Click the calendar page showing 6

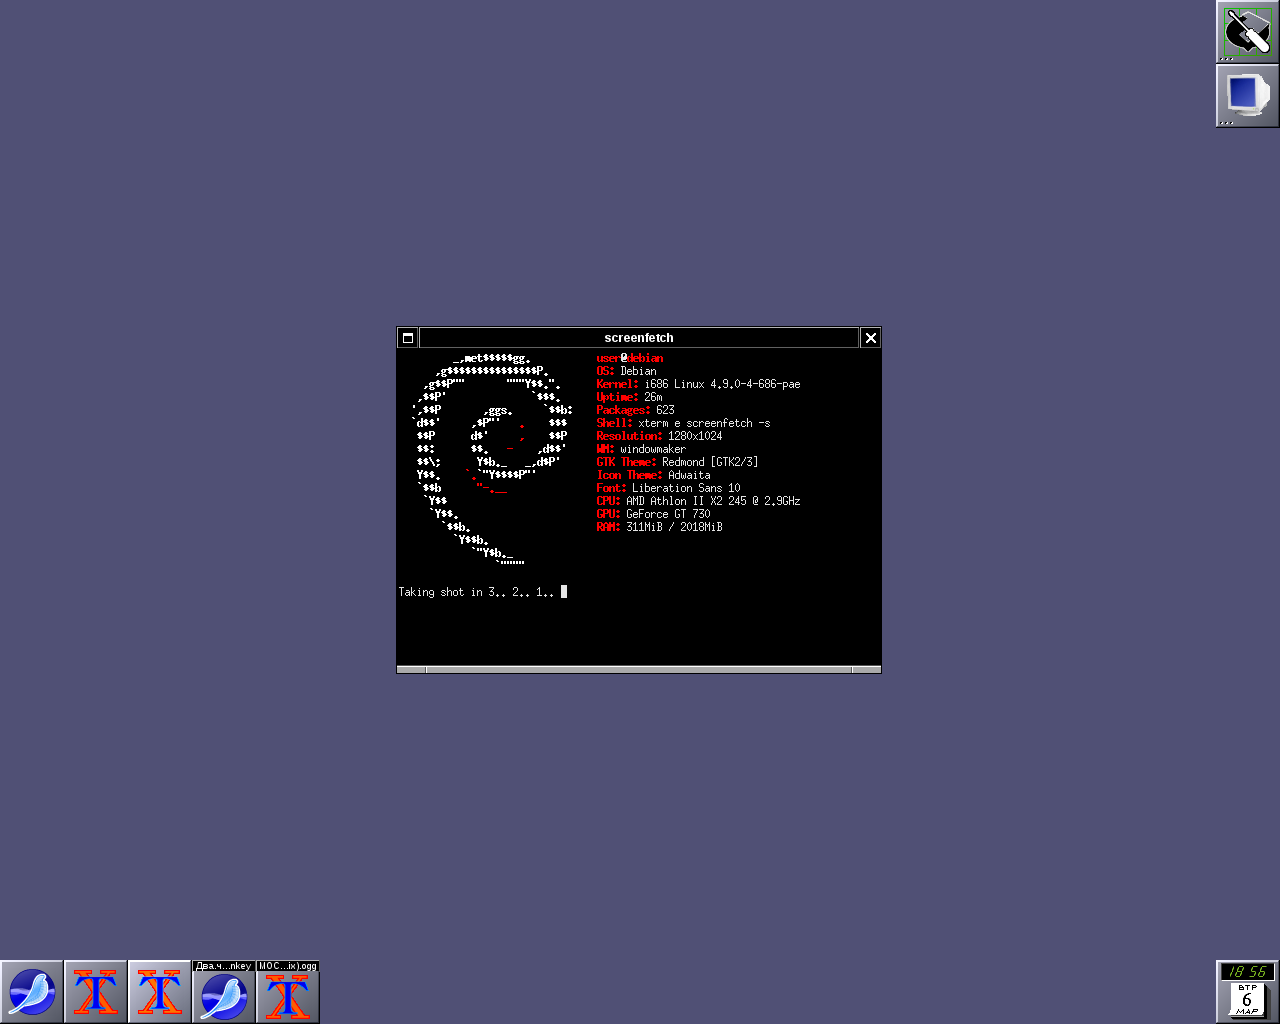pos(1246,999)
